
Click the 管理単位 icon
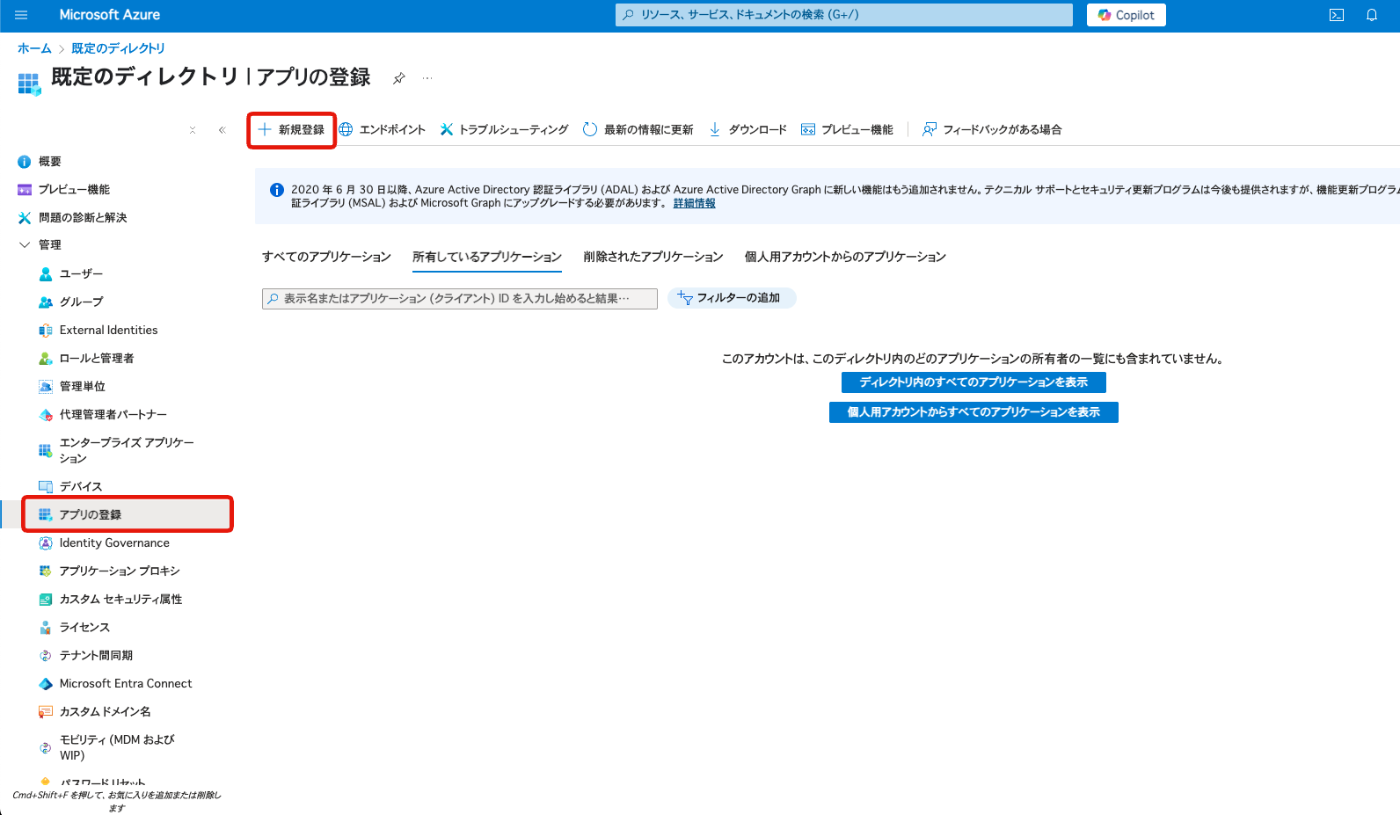click(x=45, y=386)
